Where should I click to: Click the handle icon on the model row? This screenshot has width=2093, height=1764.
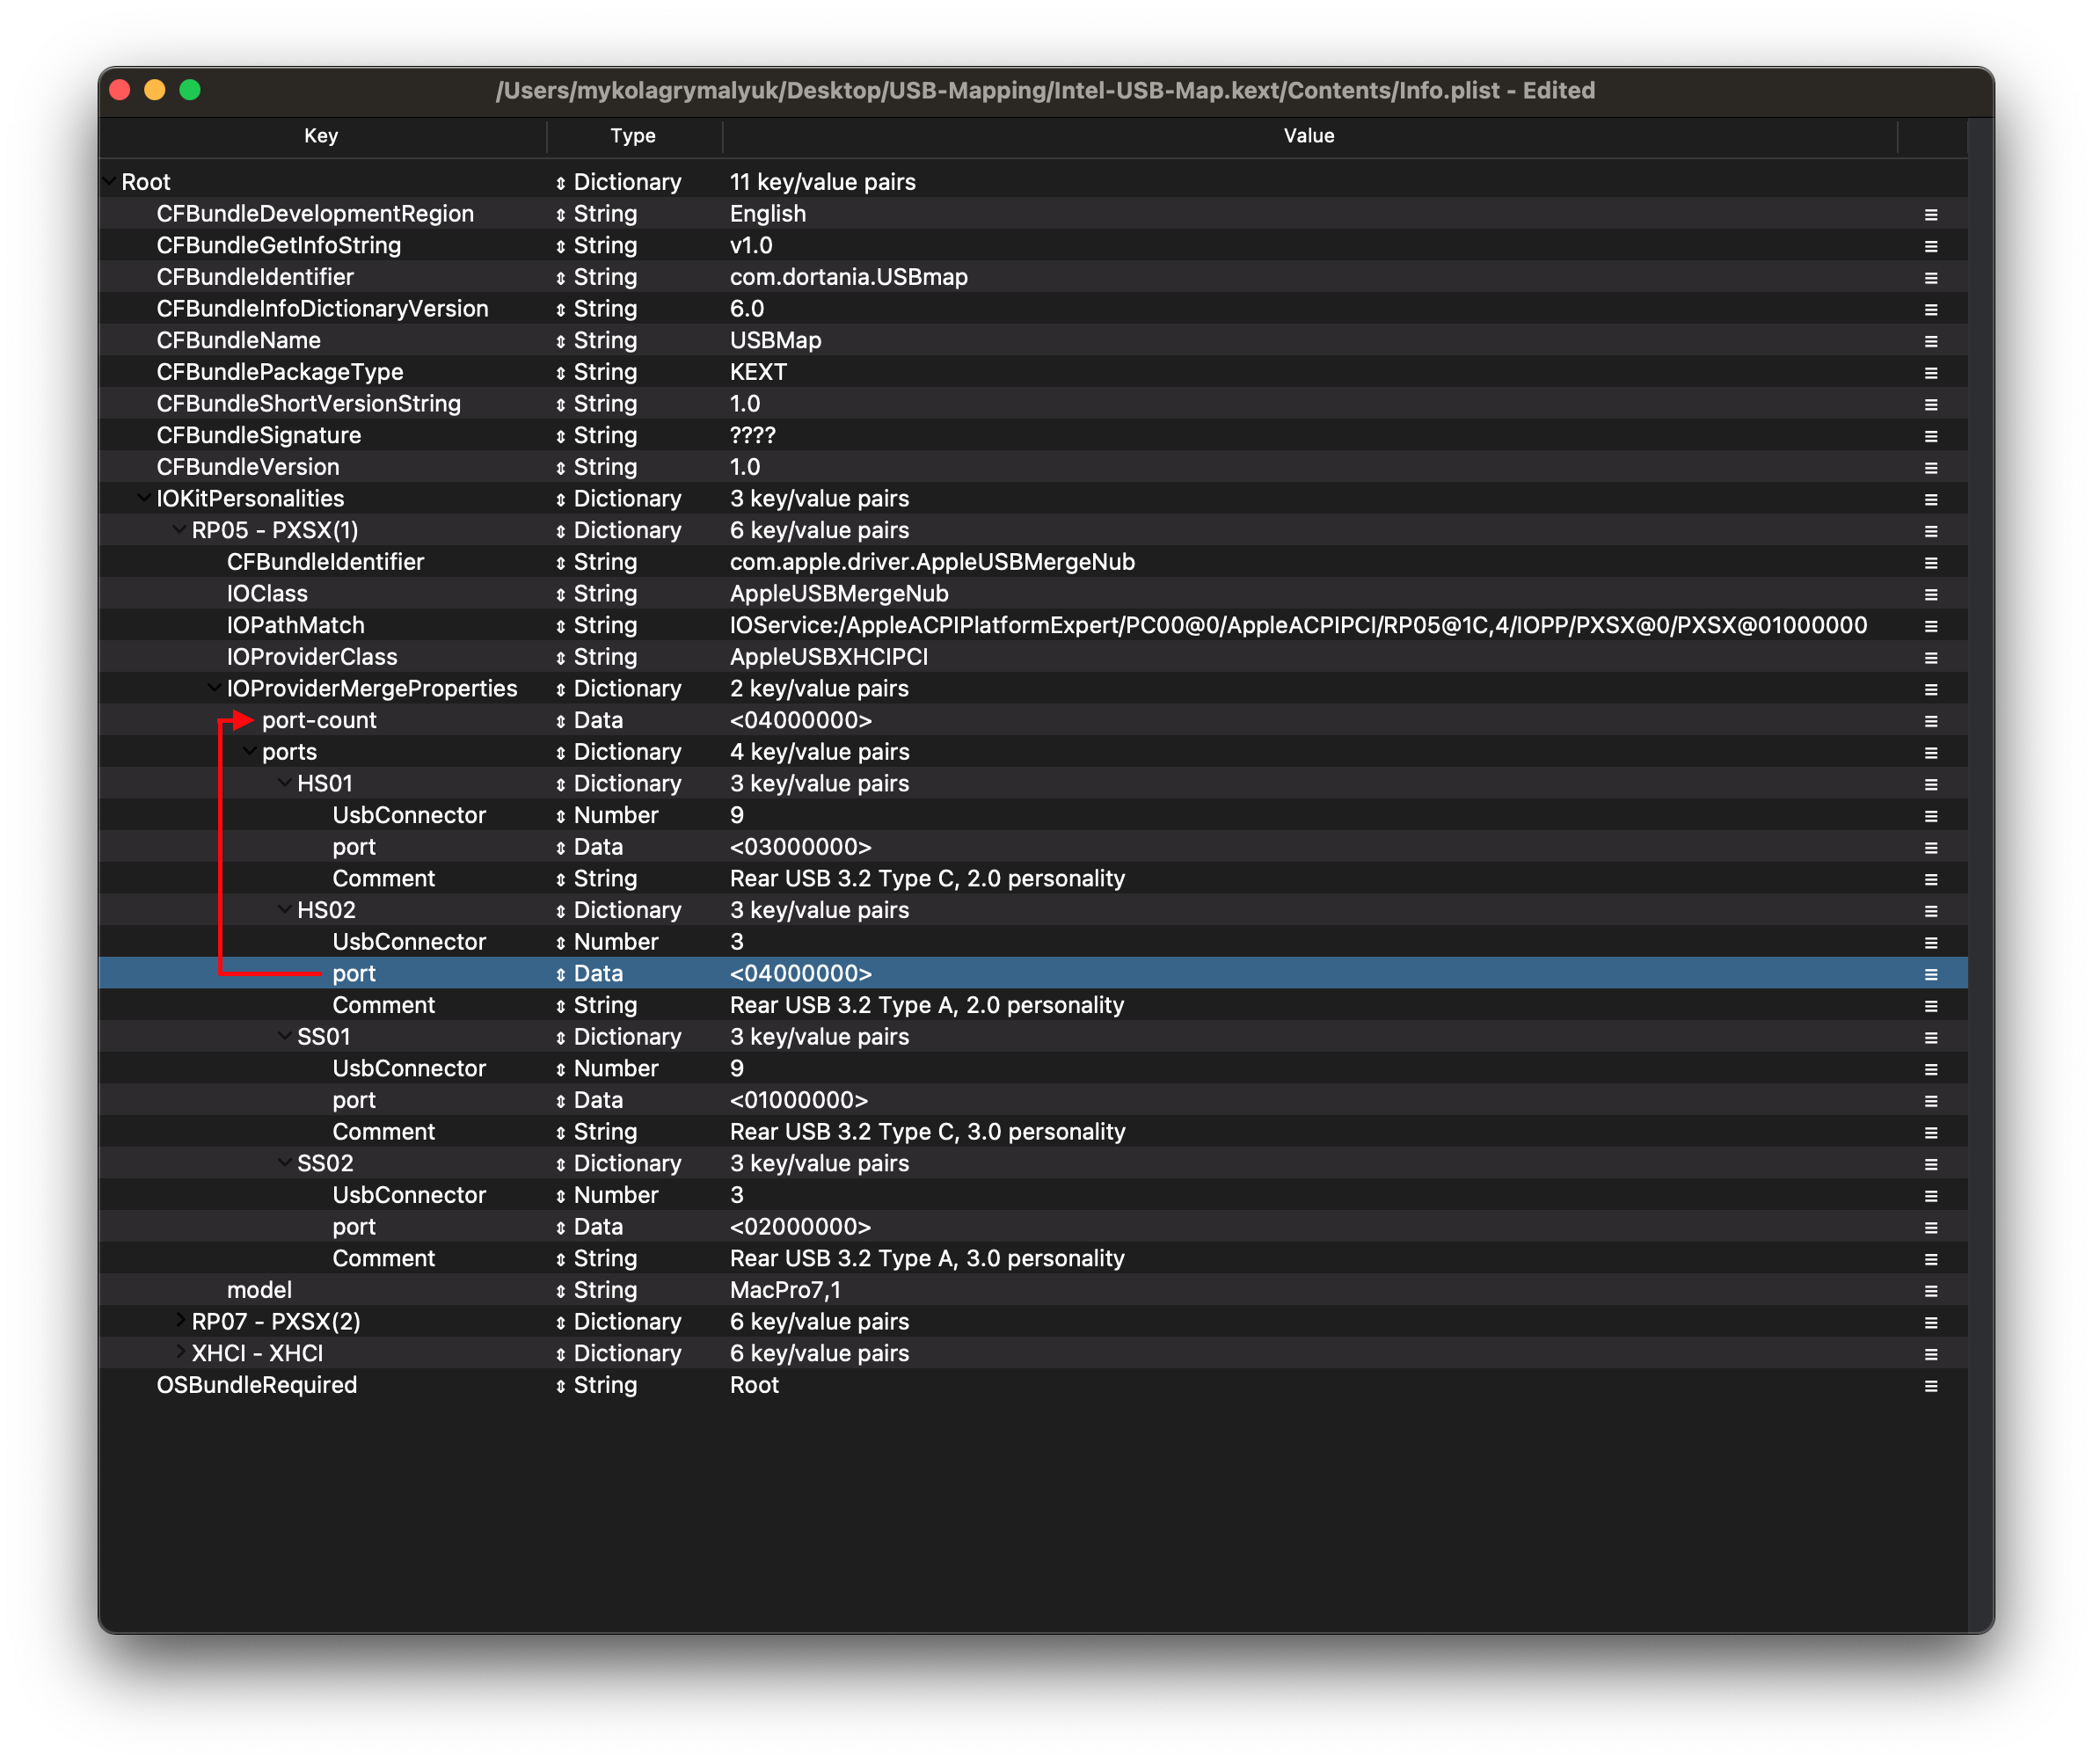tap(1930, 1291)
